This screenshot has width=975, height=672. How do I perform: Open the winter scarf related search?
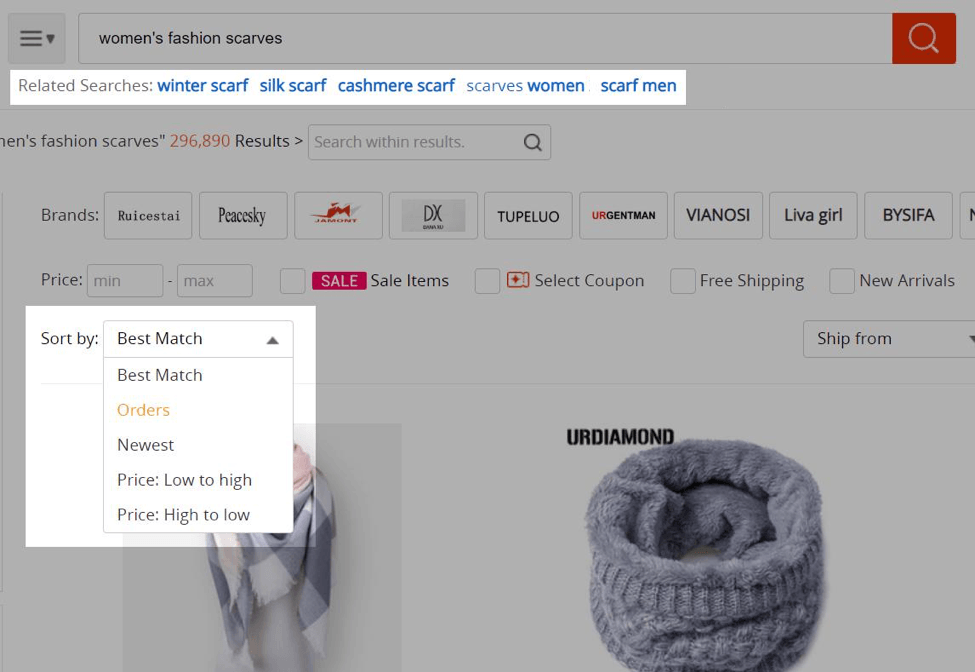point(203,86)
